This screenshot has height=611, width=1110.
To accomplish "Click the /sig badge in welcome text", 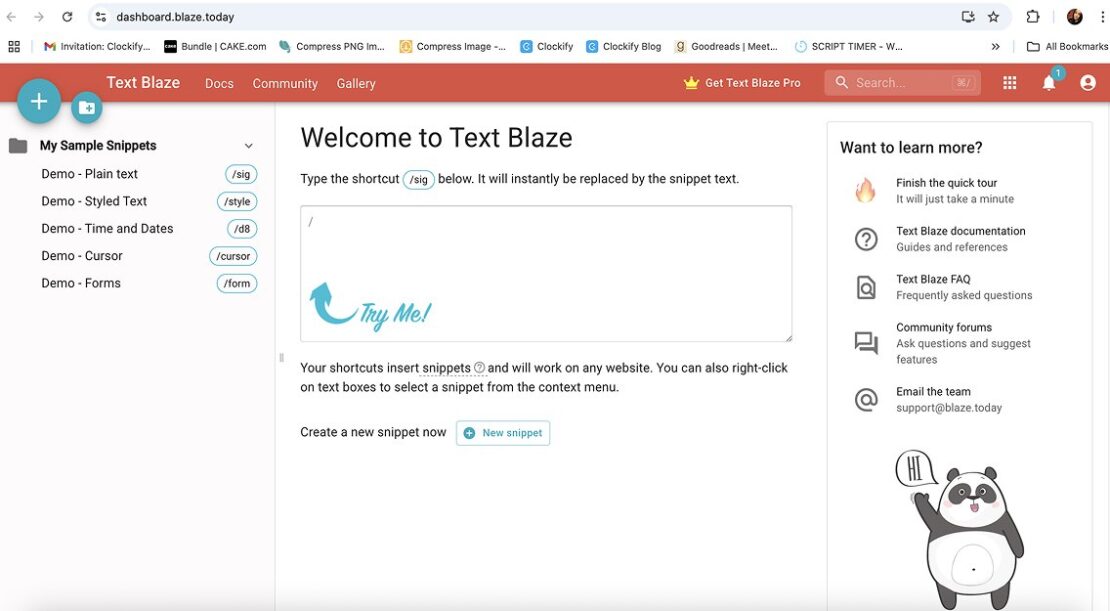I will click(x=419, y=180).
